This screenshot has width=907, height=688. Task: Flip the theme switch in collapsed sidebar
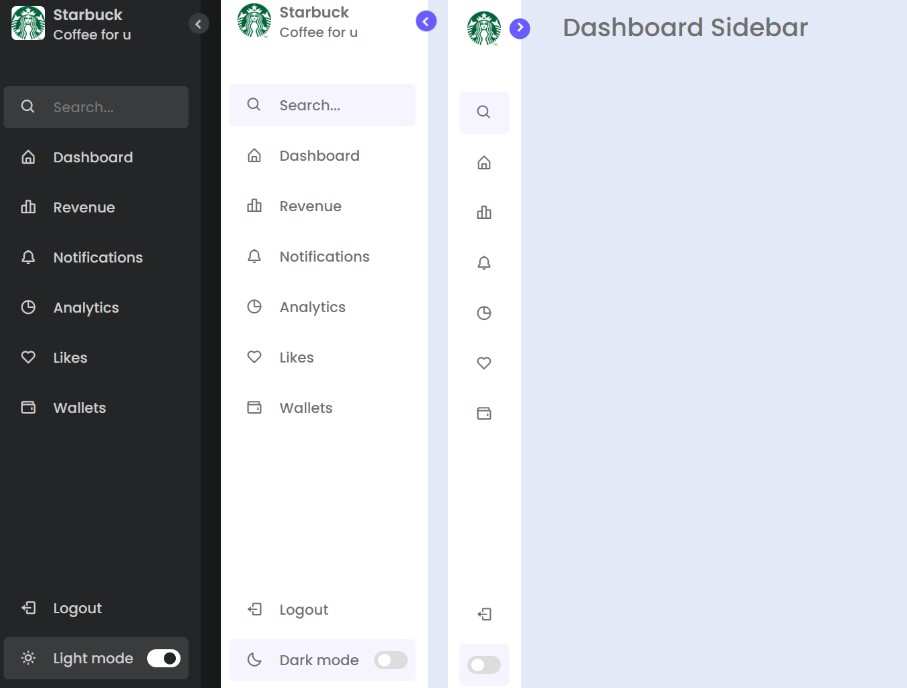coord(484,665)
